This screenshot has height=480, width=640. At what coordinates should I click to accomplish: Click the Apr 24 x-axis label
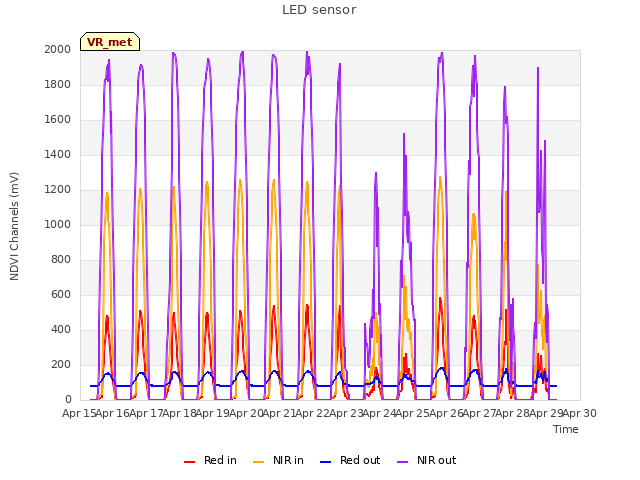coord(379,413)
